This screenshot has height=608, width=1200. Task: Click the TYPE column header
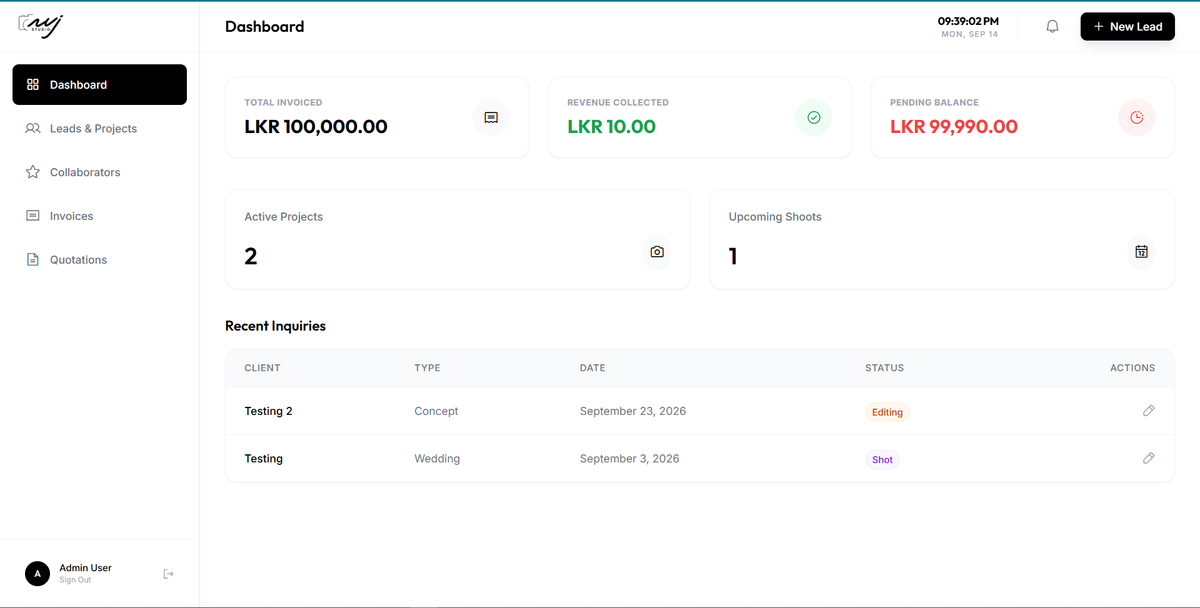[427, 368]
